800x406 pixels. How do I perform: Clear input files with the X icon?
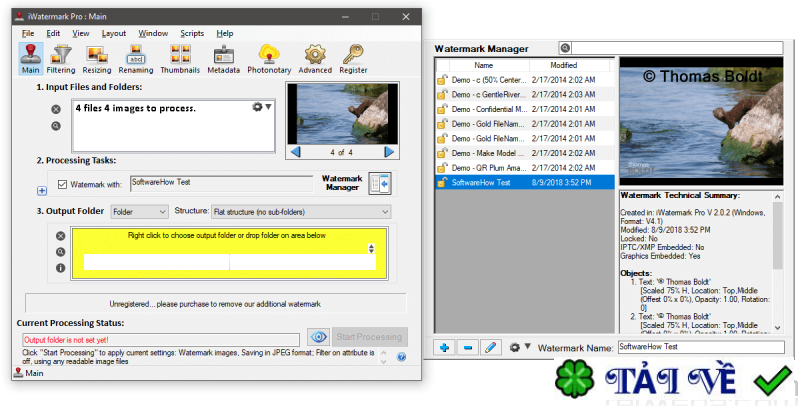[x=56, y=109]
